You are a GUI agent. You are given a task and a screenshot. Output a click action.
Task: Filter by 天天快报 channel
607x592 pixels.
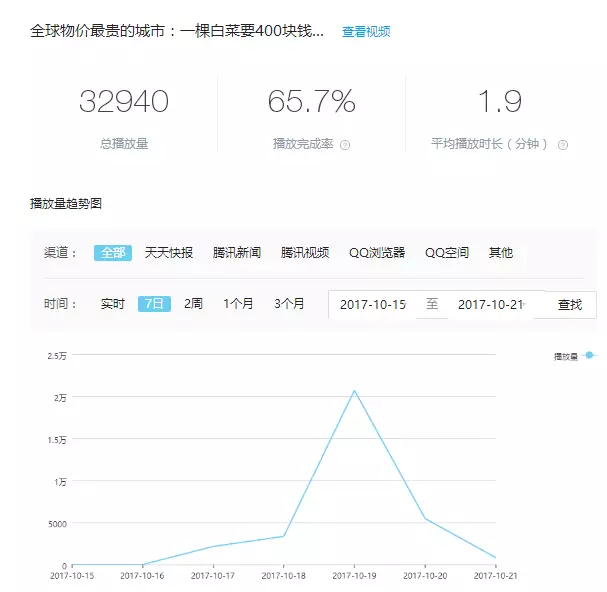[169, 253]
